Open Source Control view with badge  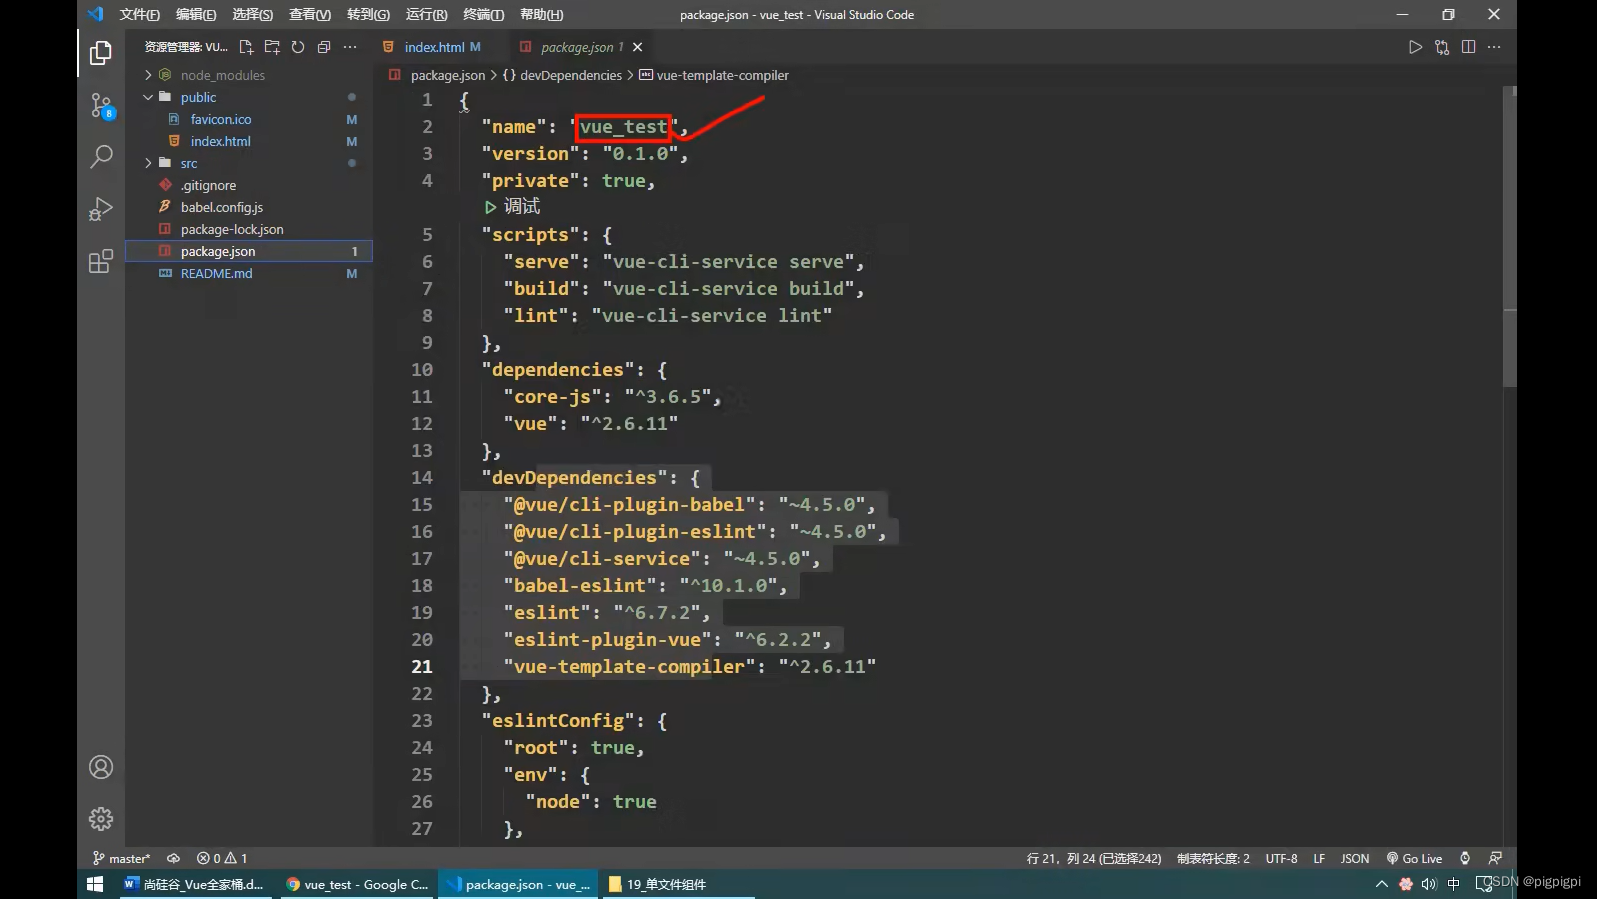[x=101, y=105]
